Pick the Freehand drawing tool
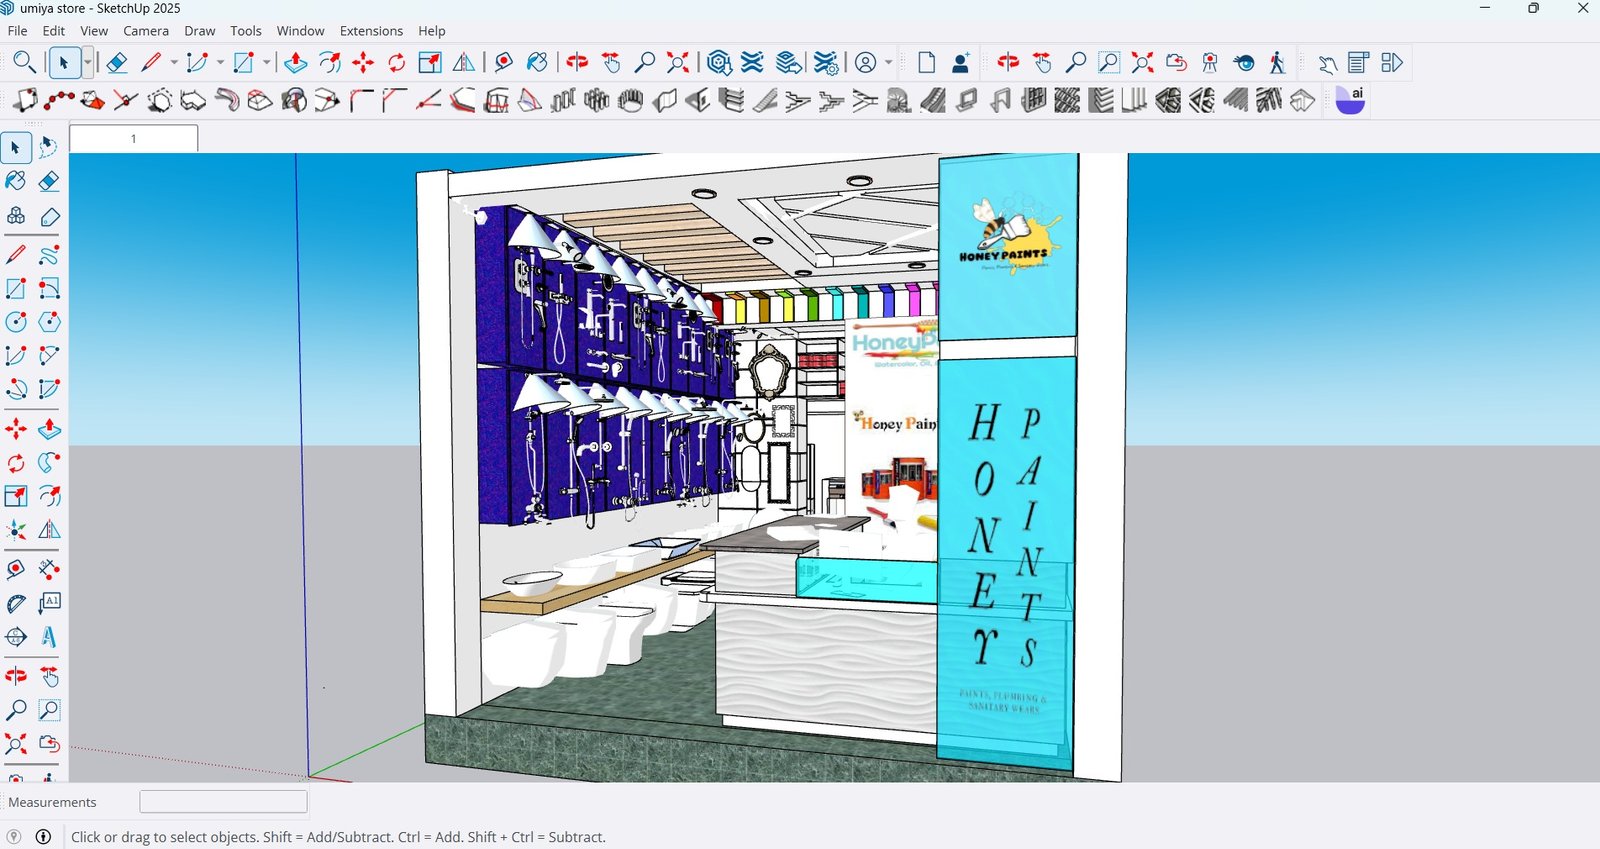Screen dimensions: 1600x849 (49, 256)
